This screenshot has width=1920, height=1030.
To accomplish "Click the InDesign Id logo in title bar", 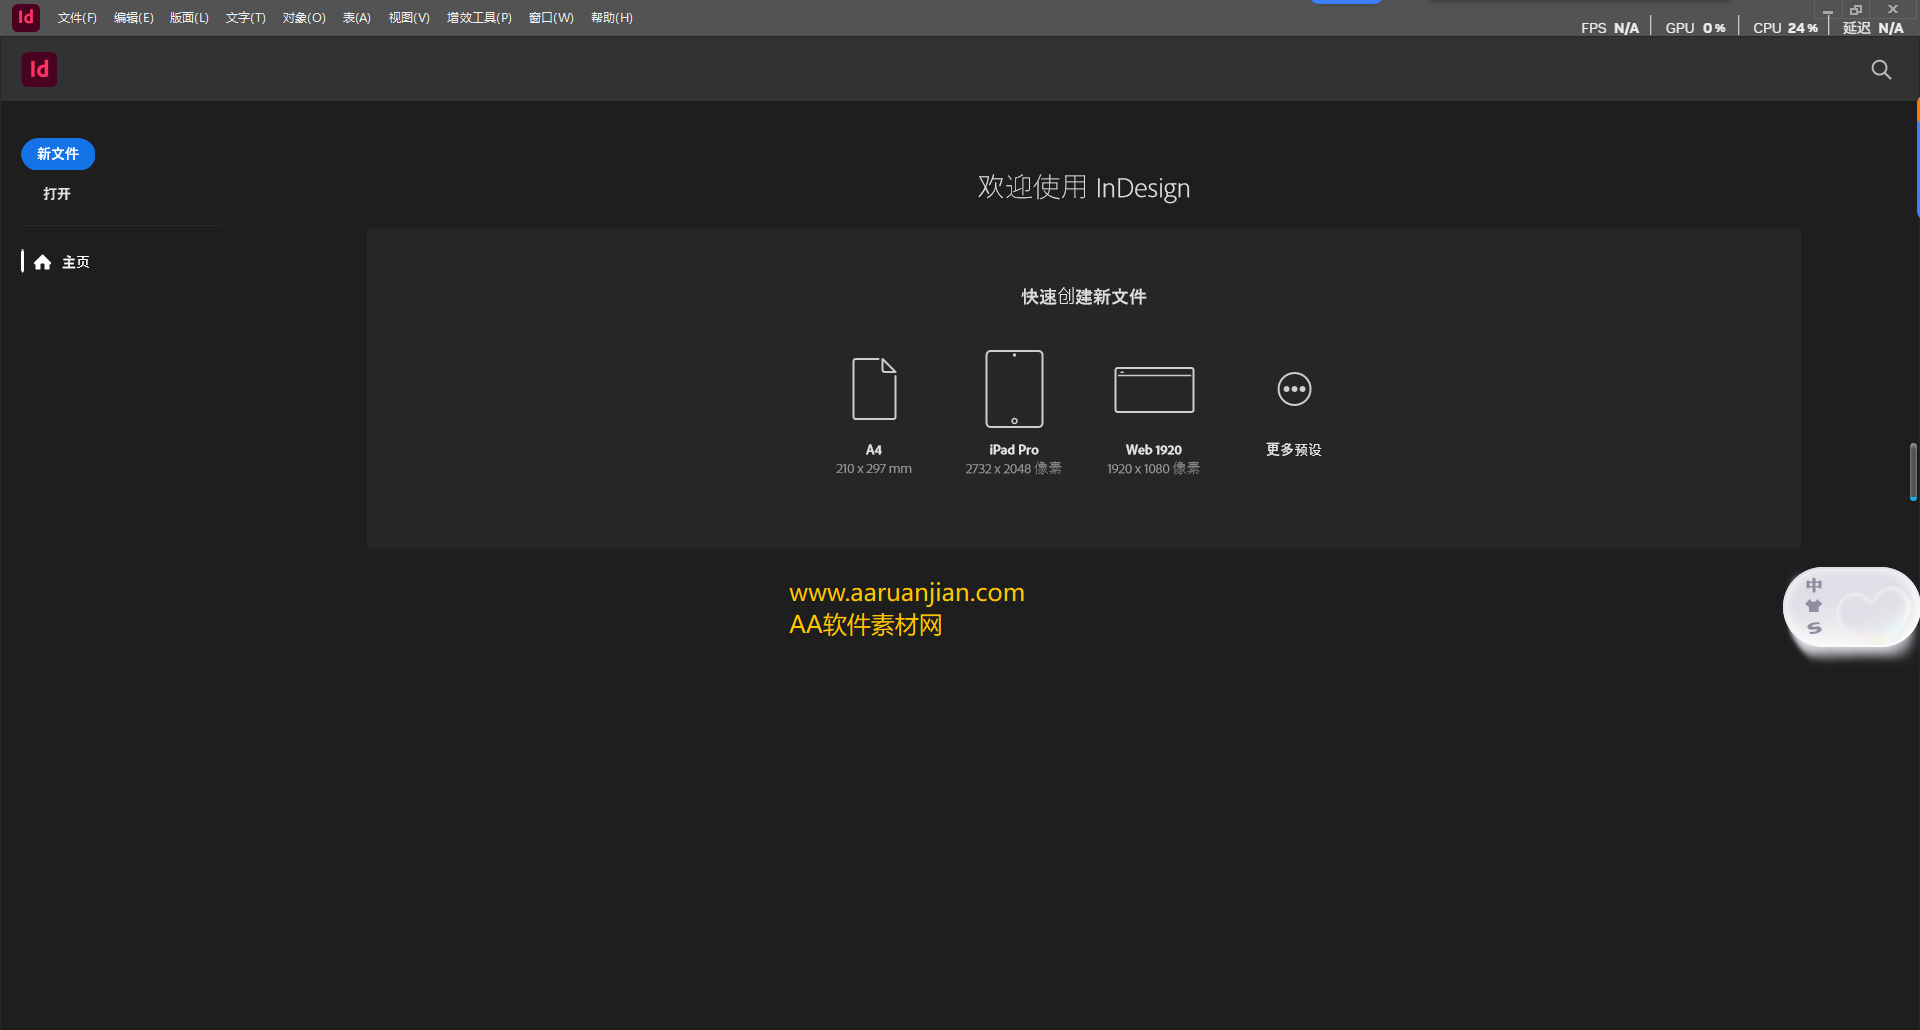I will click(x=24, y=17).
